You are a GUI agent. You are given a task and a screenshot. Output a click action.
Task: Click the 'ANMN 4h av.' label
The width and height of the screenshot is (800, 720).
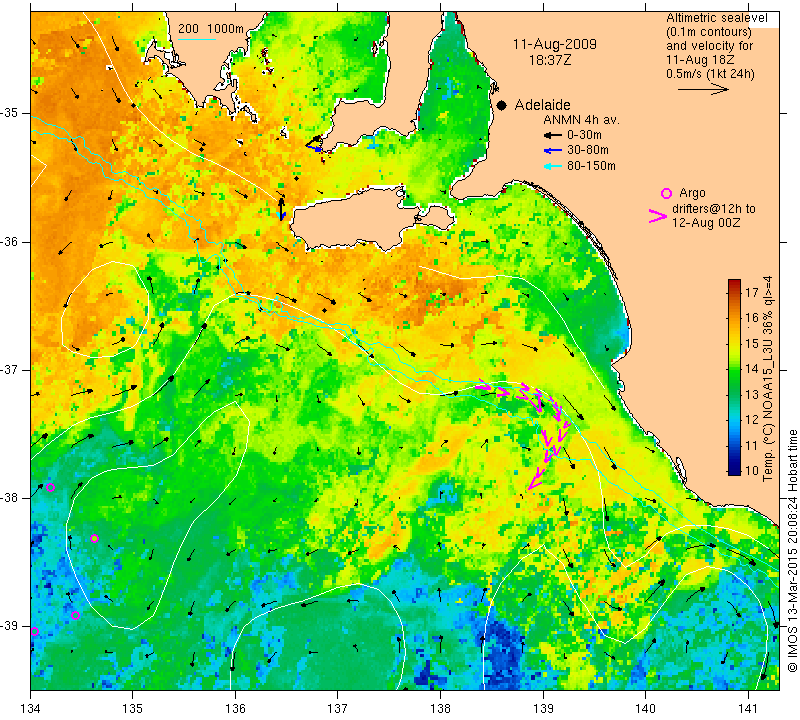(581, 120)
